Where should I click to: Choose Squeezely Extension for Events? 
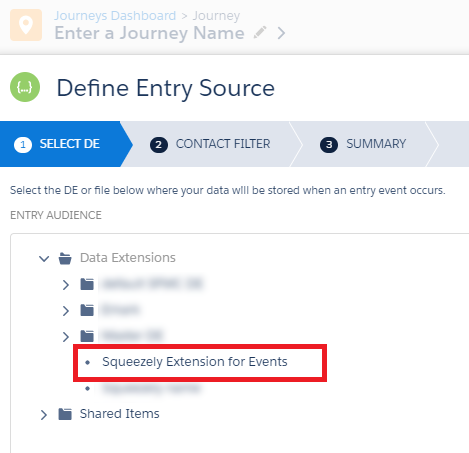[x=195, y=362]
